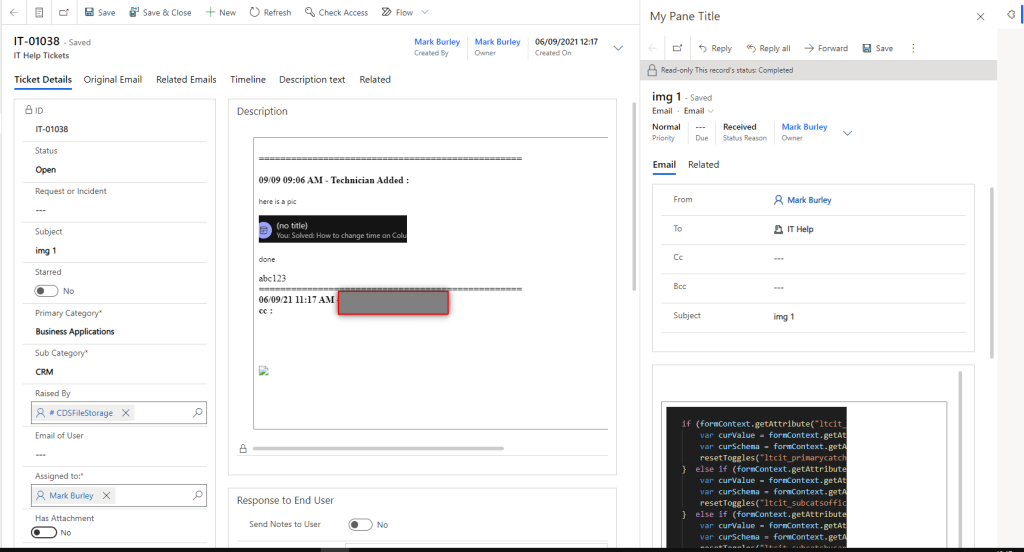The height and width of the screenshot is (552, 1024).
Task: Click the search icon in Assigned to field
Action: (197, 495)
